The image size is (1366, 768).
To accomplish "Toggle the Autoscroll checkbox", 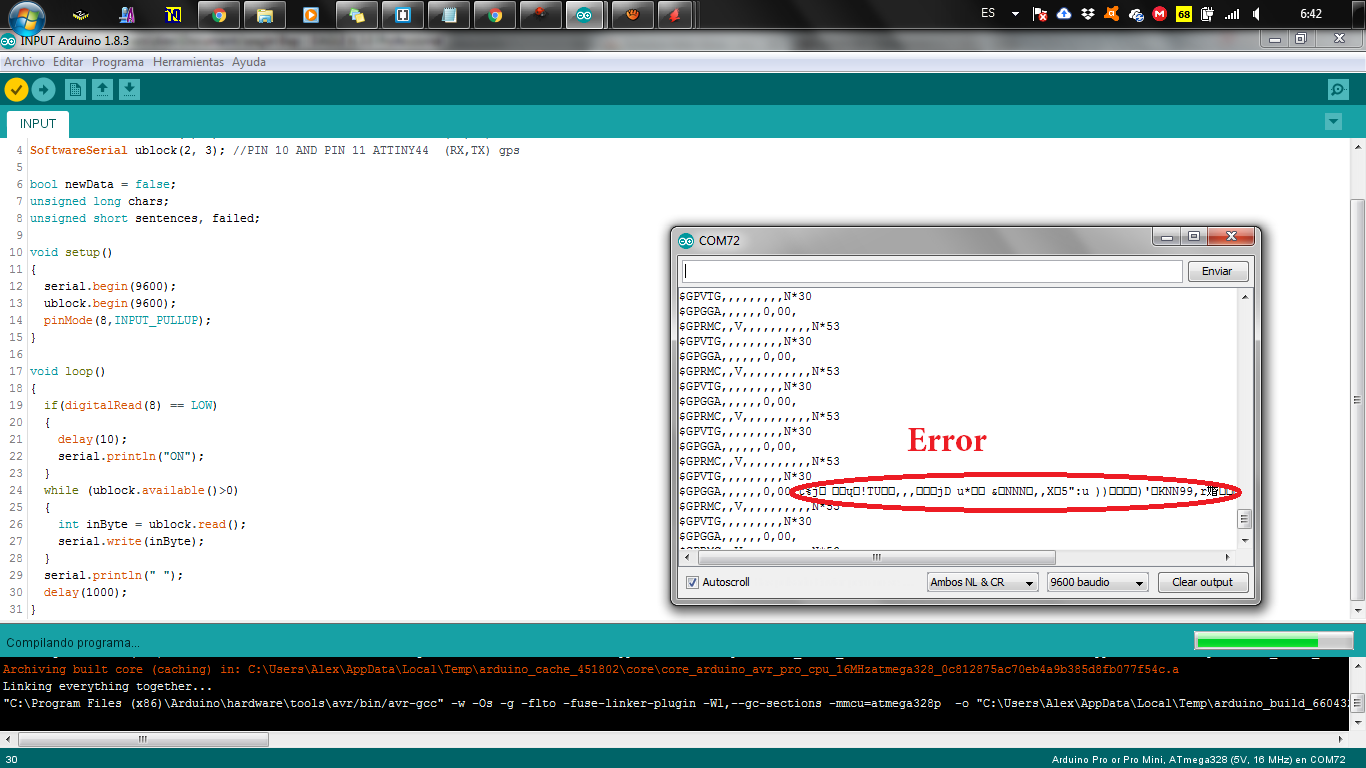I will click(692, 582).
